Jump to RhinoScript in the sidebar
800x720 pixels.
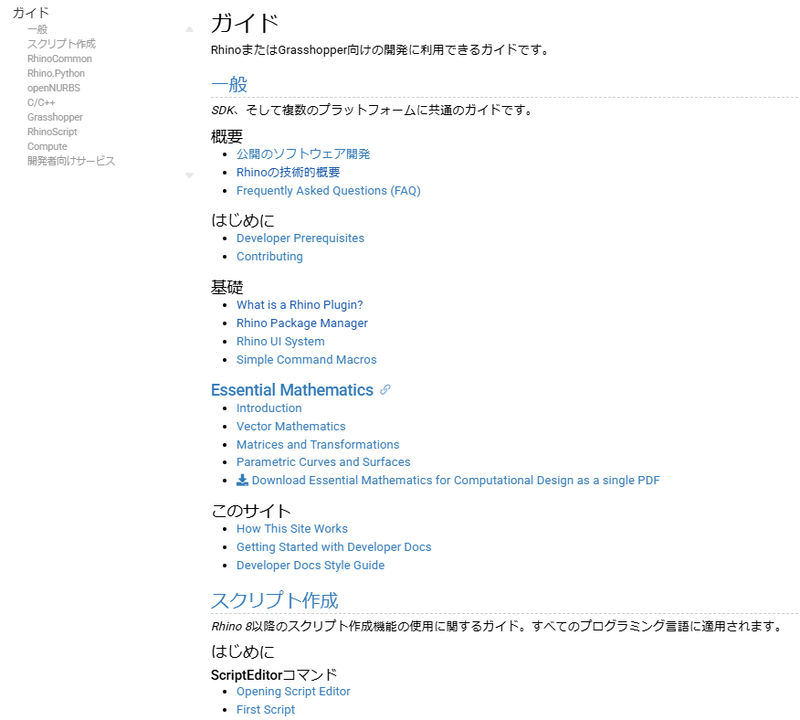click(52, 132)
